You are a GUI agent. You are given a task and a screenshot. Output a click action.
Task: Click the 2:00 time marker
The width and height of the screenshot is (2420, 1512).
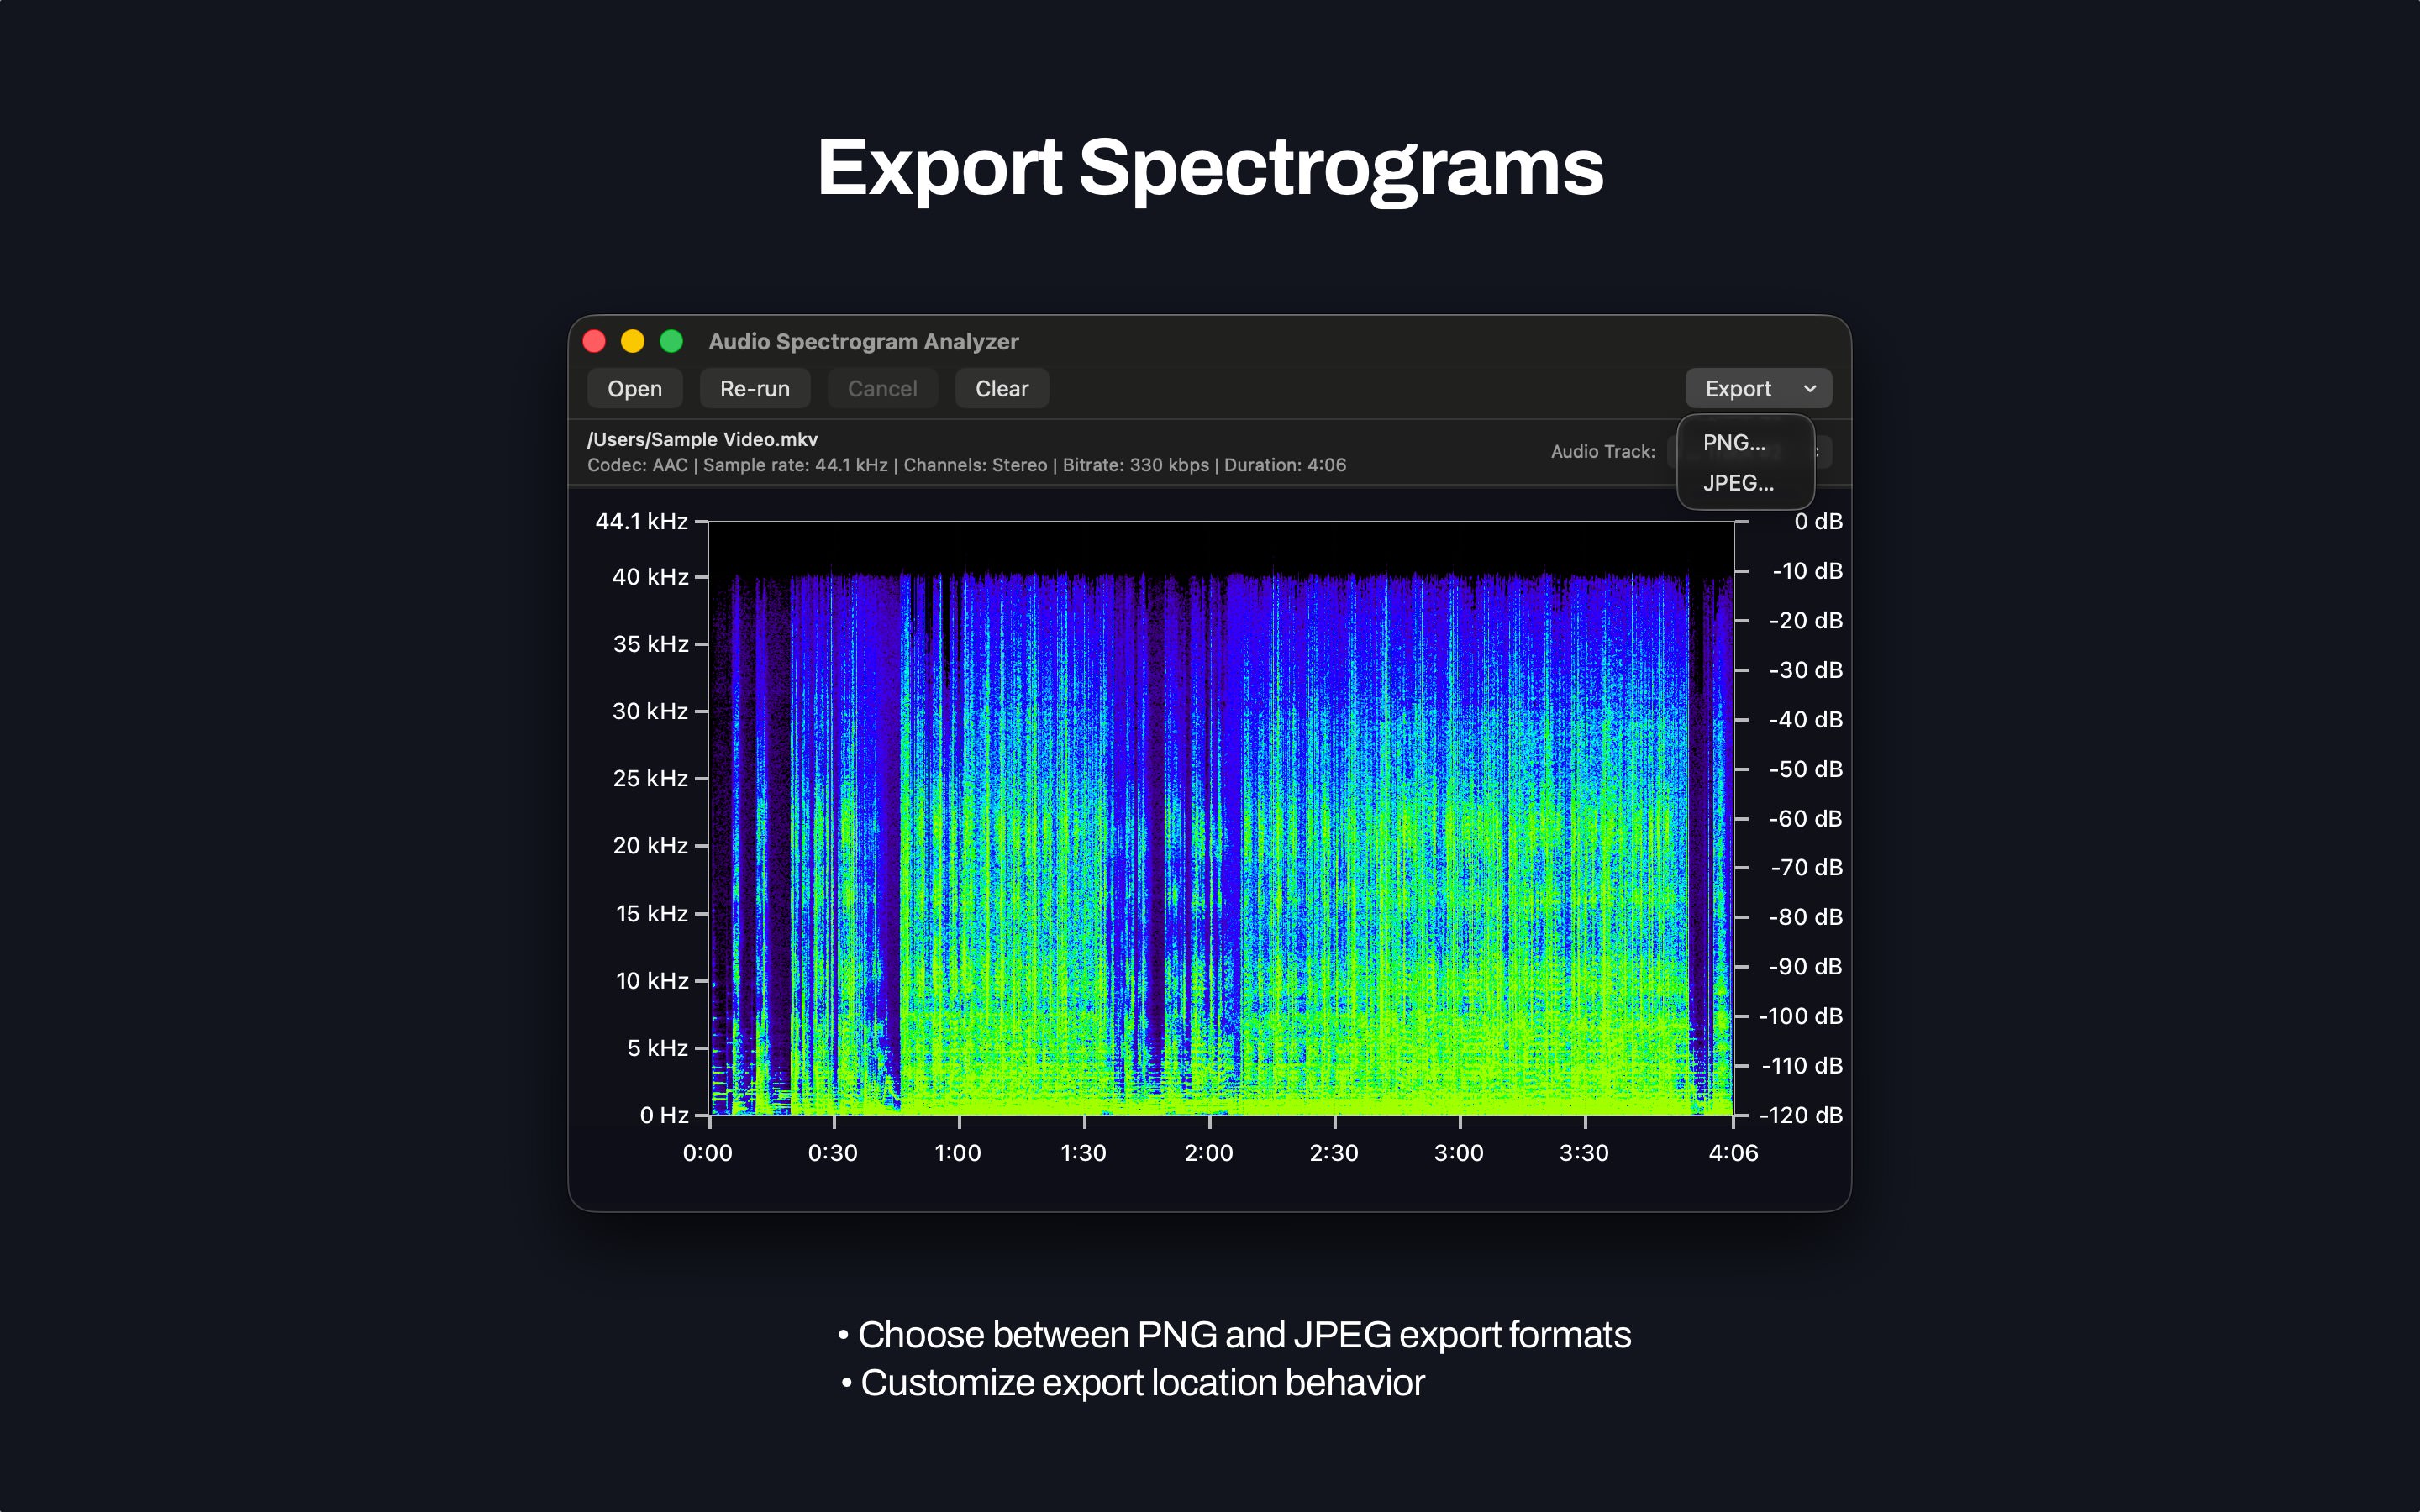(1208, 1153)
